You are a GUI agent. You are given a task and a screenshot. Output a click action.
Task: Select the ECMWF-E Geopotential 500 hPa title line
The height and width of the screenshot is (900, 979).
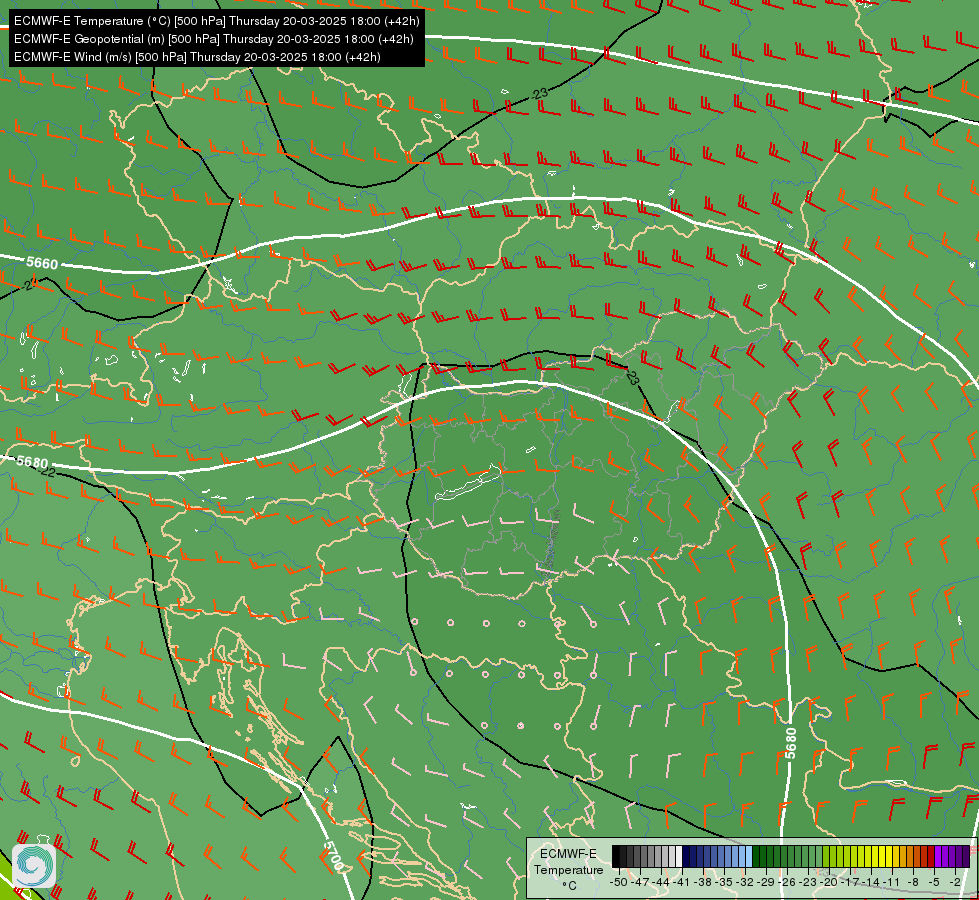214,39
